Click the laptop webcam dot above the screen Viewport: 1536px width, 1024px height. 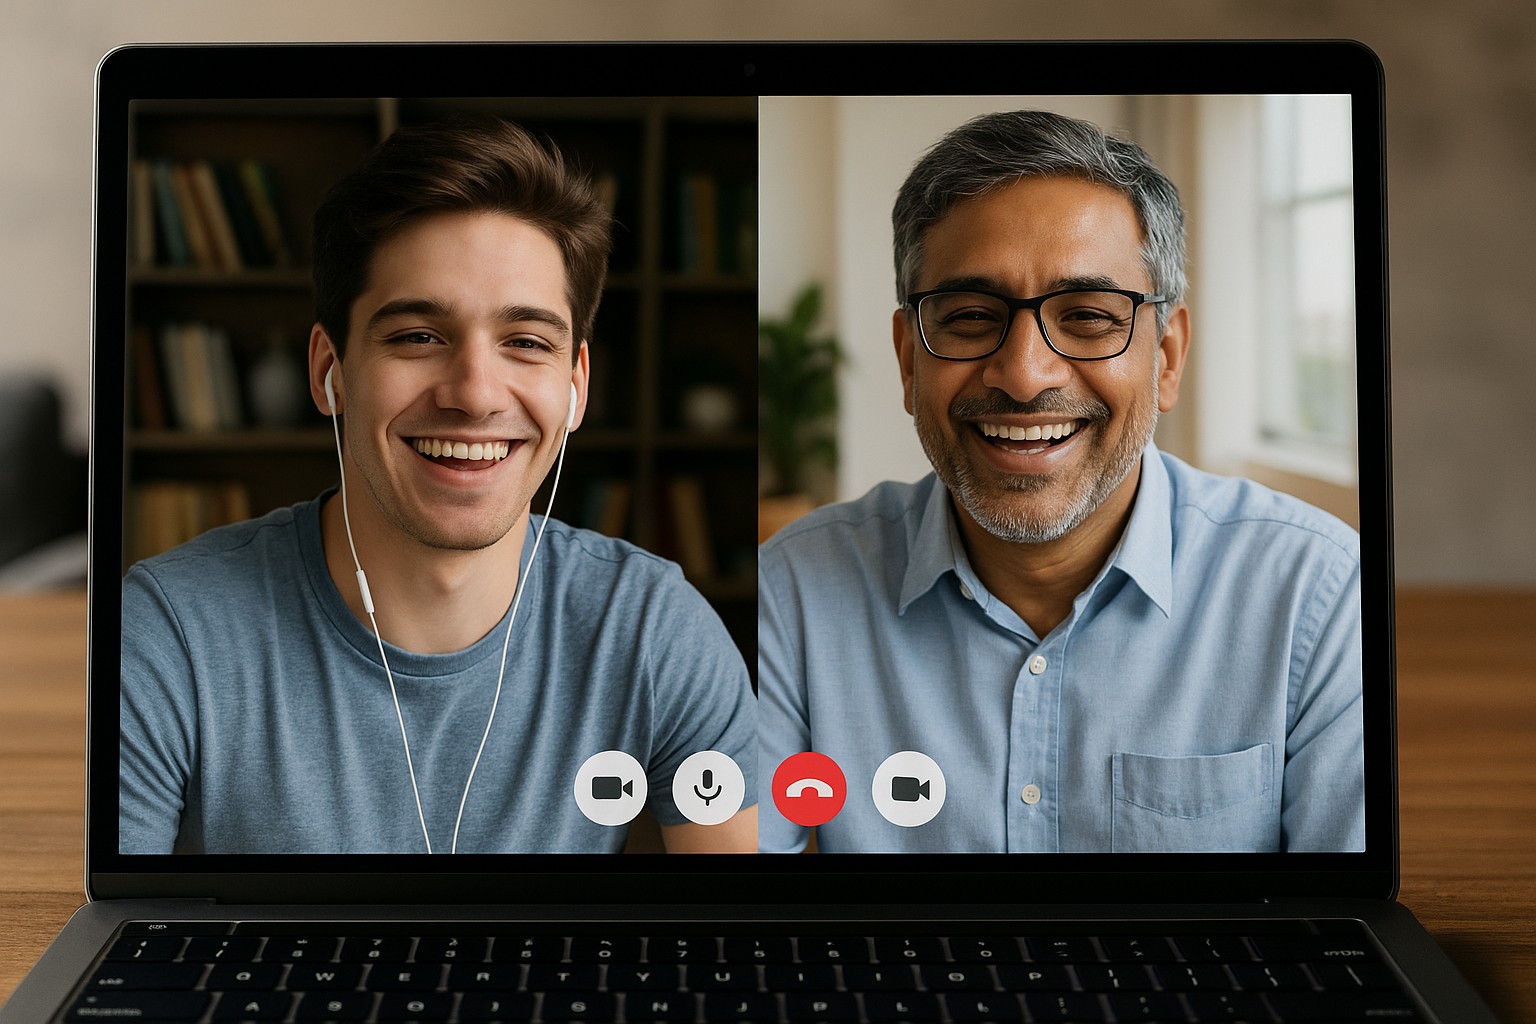coord(747,70)
